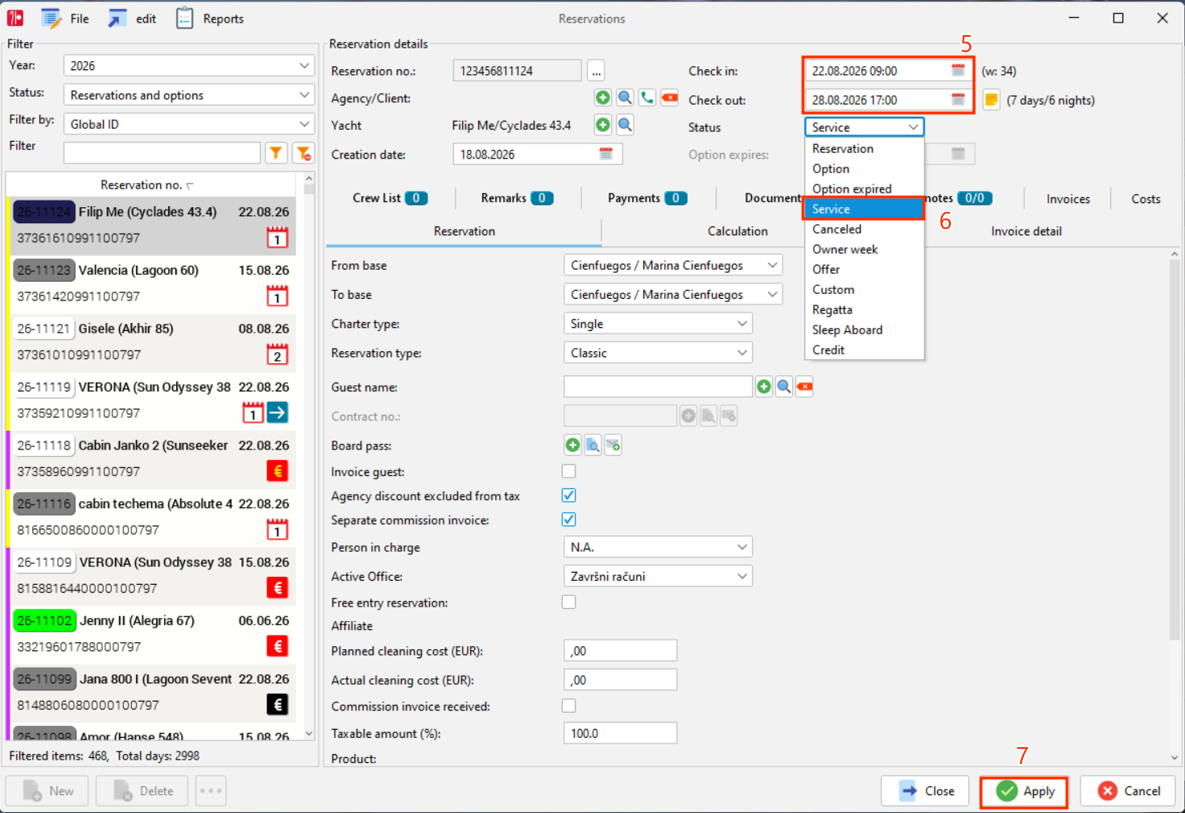Open reservation number ellipsis button
Screen dimensions: 1185x813
(x=596, y=71)
